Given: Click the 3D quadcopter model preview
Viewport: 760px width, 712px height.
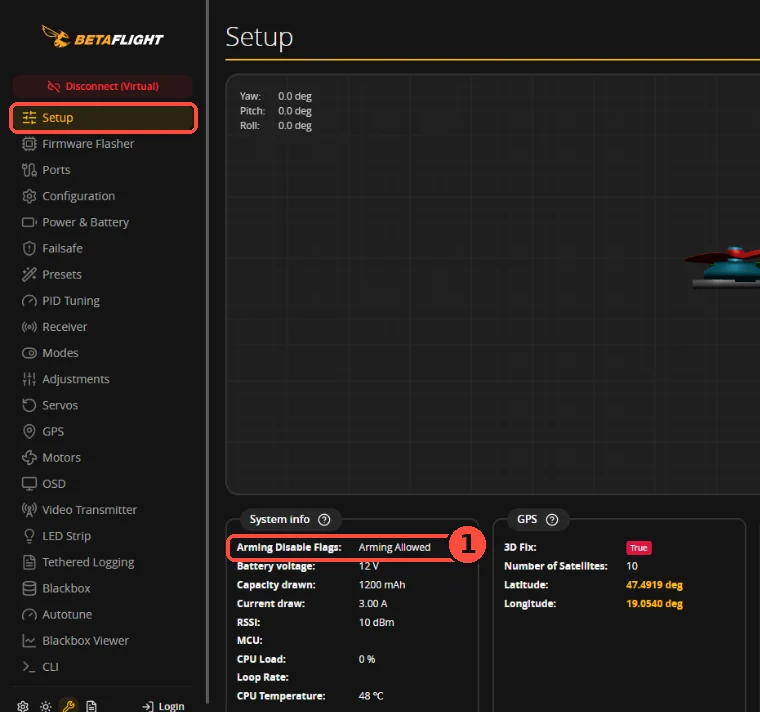Looking at the screenshot, I should tap(722, 268).
